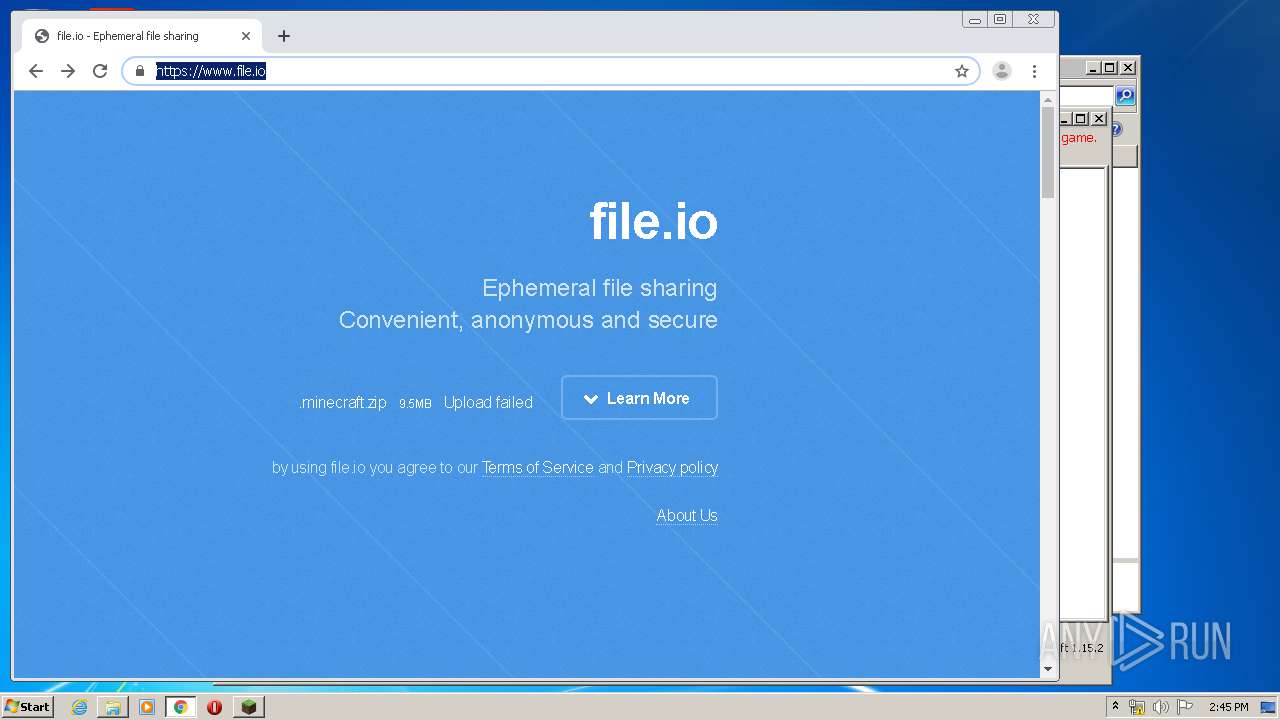The height and width of the screenshot is (720, 1280).
Task: Open the network tray icon
Action: click(x=1137, y=707)
